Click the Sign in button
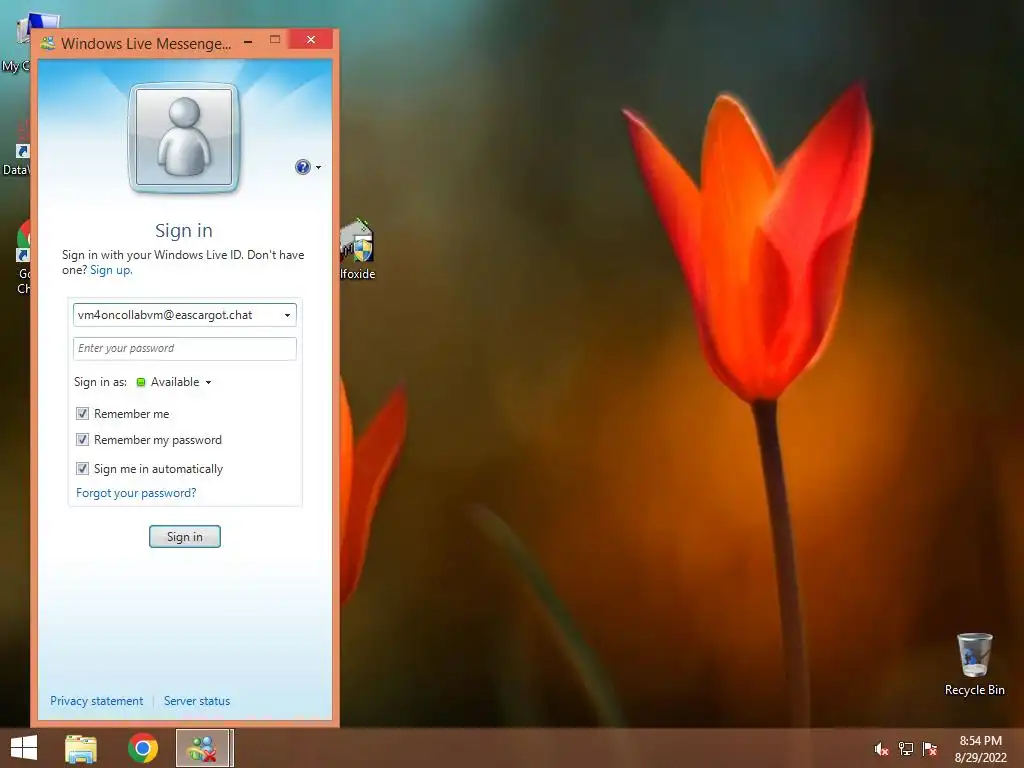 (185, 537)
